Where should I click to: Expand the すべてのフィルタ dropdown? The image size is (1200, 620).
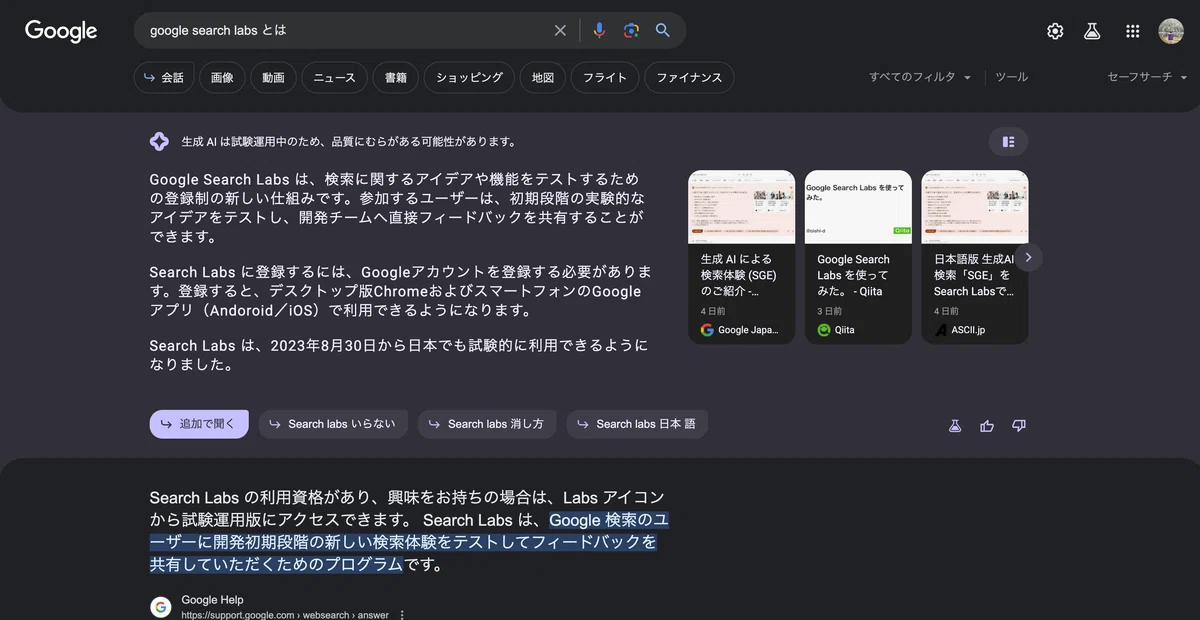[x=920, y=77]
